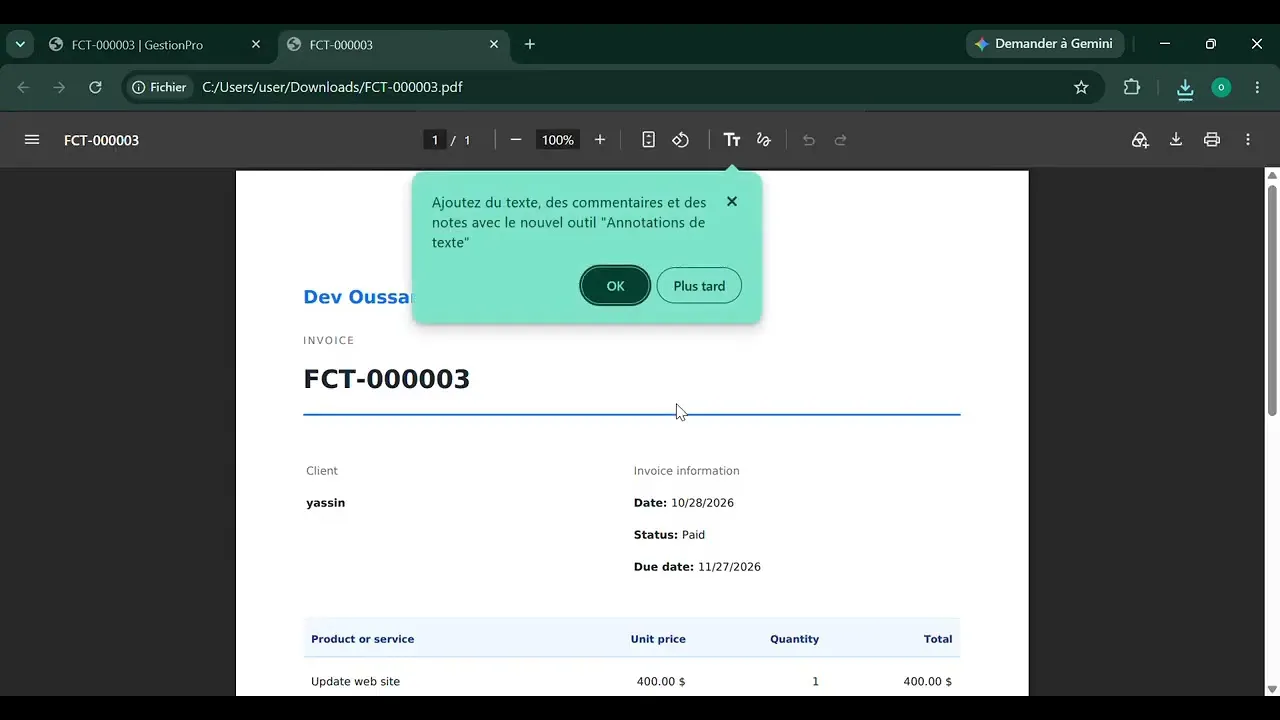Screen dimensions: 1280x720
Task: Switch to FCT-000003 | GestionPro tab
Action: click(x=137, y=45)
